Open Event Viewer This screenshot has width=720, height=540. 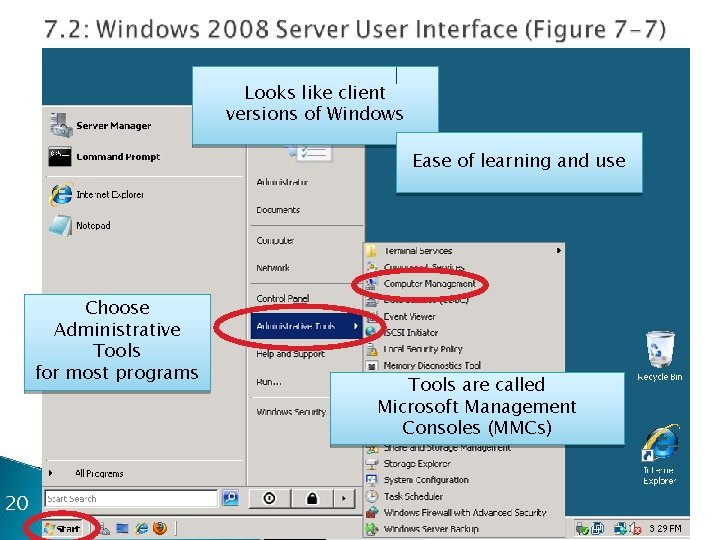pyautogui.click(x=409, y=316)
